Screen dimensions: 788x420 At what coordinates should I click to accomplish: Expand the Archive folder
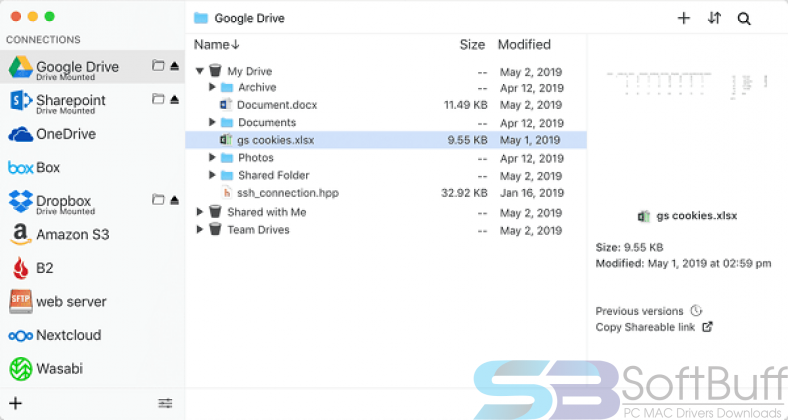(212, 87)
